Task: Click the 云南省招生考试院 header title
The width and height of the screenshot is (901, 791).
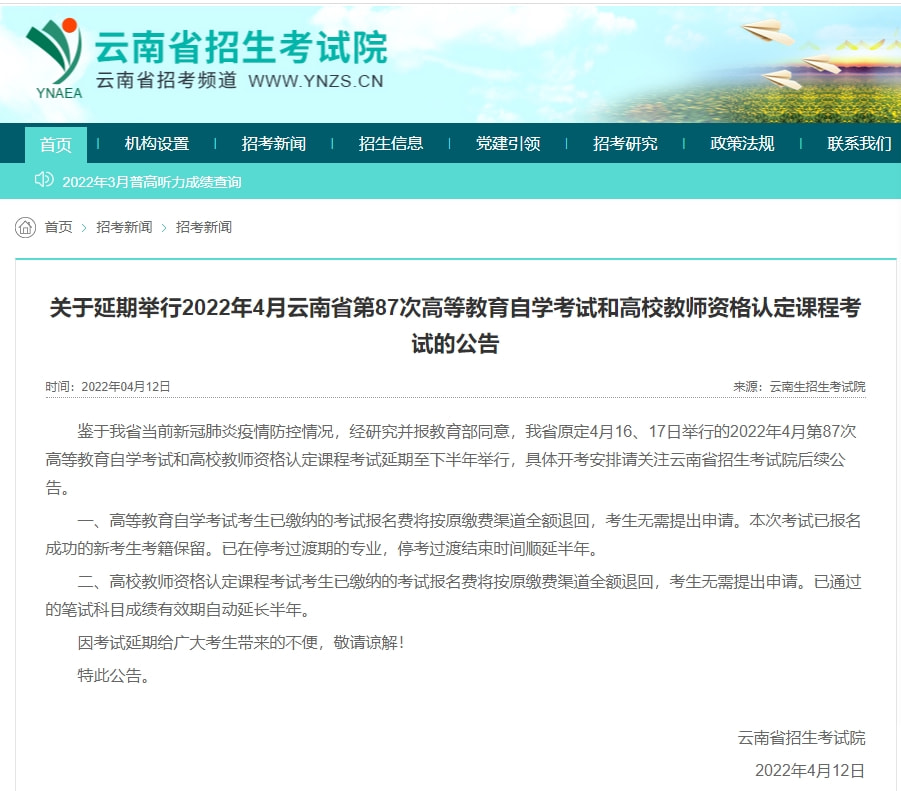Action: [241, 47]
